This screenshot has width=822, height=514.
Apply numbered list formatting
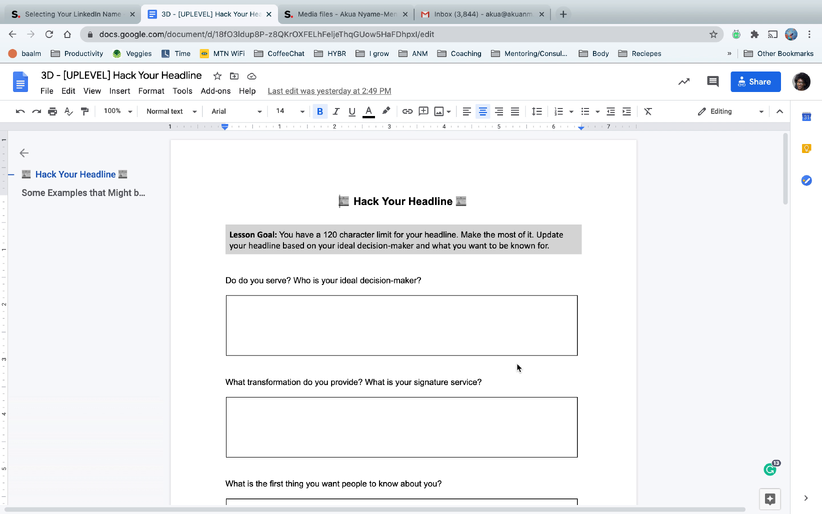(x=559, y=111)
